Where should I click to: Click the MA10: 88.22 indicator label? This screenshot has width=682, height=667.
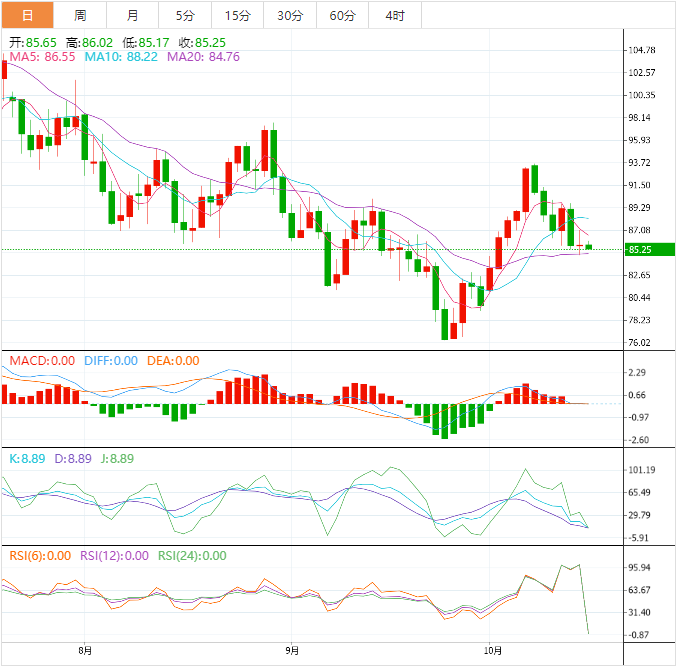121,57
